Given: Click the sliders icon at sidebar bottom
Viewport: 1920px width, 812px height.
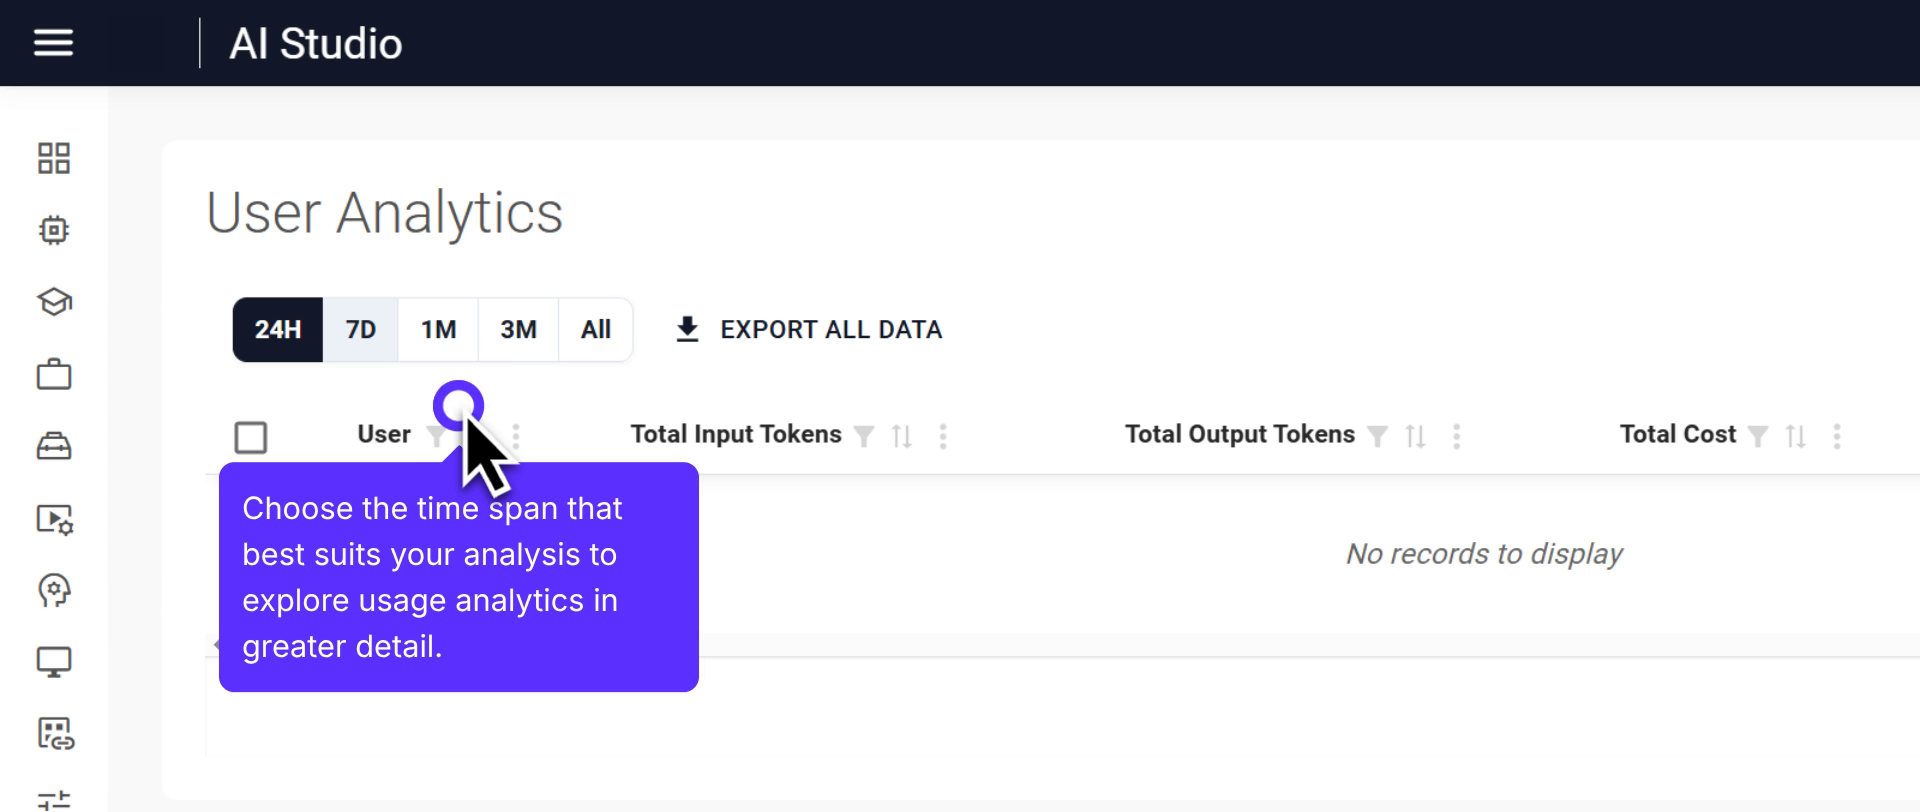Looking at the screenshot, I should coord(54,799).
